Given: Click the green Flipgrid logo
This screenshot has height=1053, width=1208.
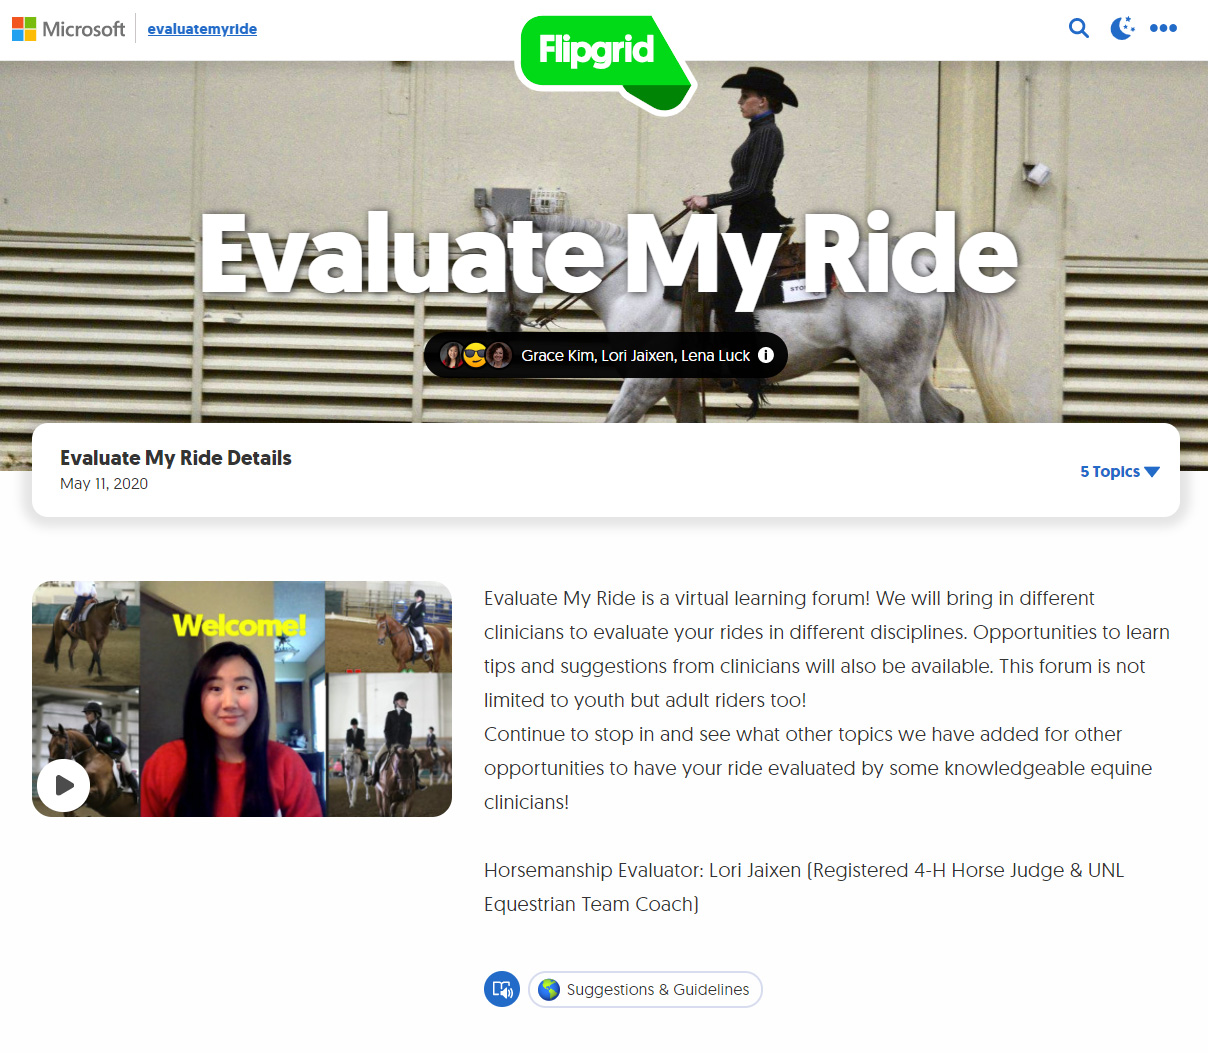Looking at the screenshot, I should (x=598, y=52).
